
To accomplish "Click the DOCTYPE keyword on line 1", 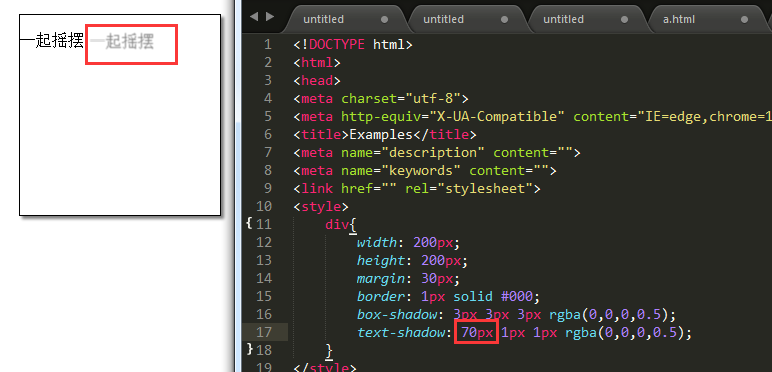I will click(337, 45).
